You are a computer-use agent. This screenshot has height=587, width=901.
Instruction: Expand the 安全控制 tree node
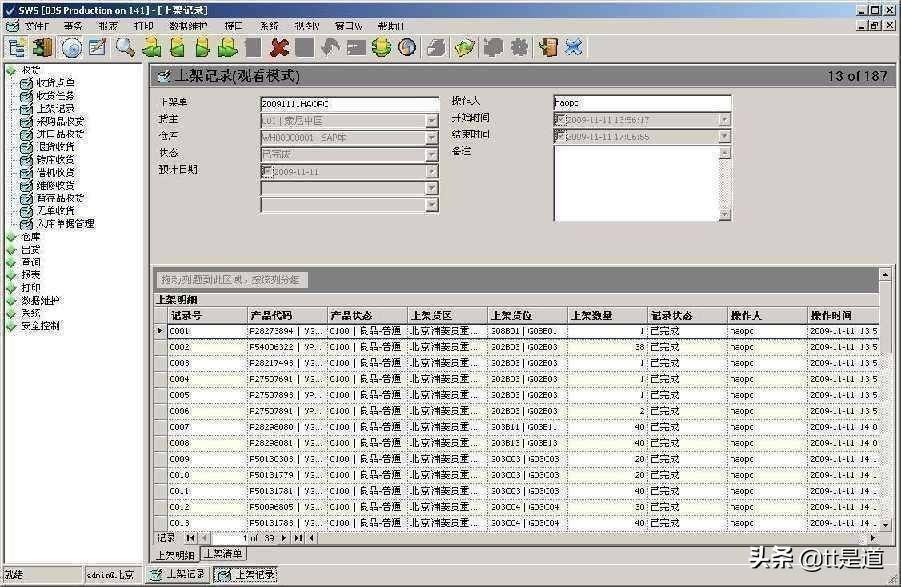11,326
